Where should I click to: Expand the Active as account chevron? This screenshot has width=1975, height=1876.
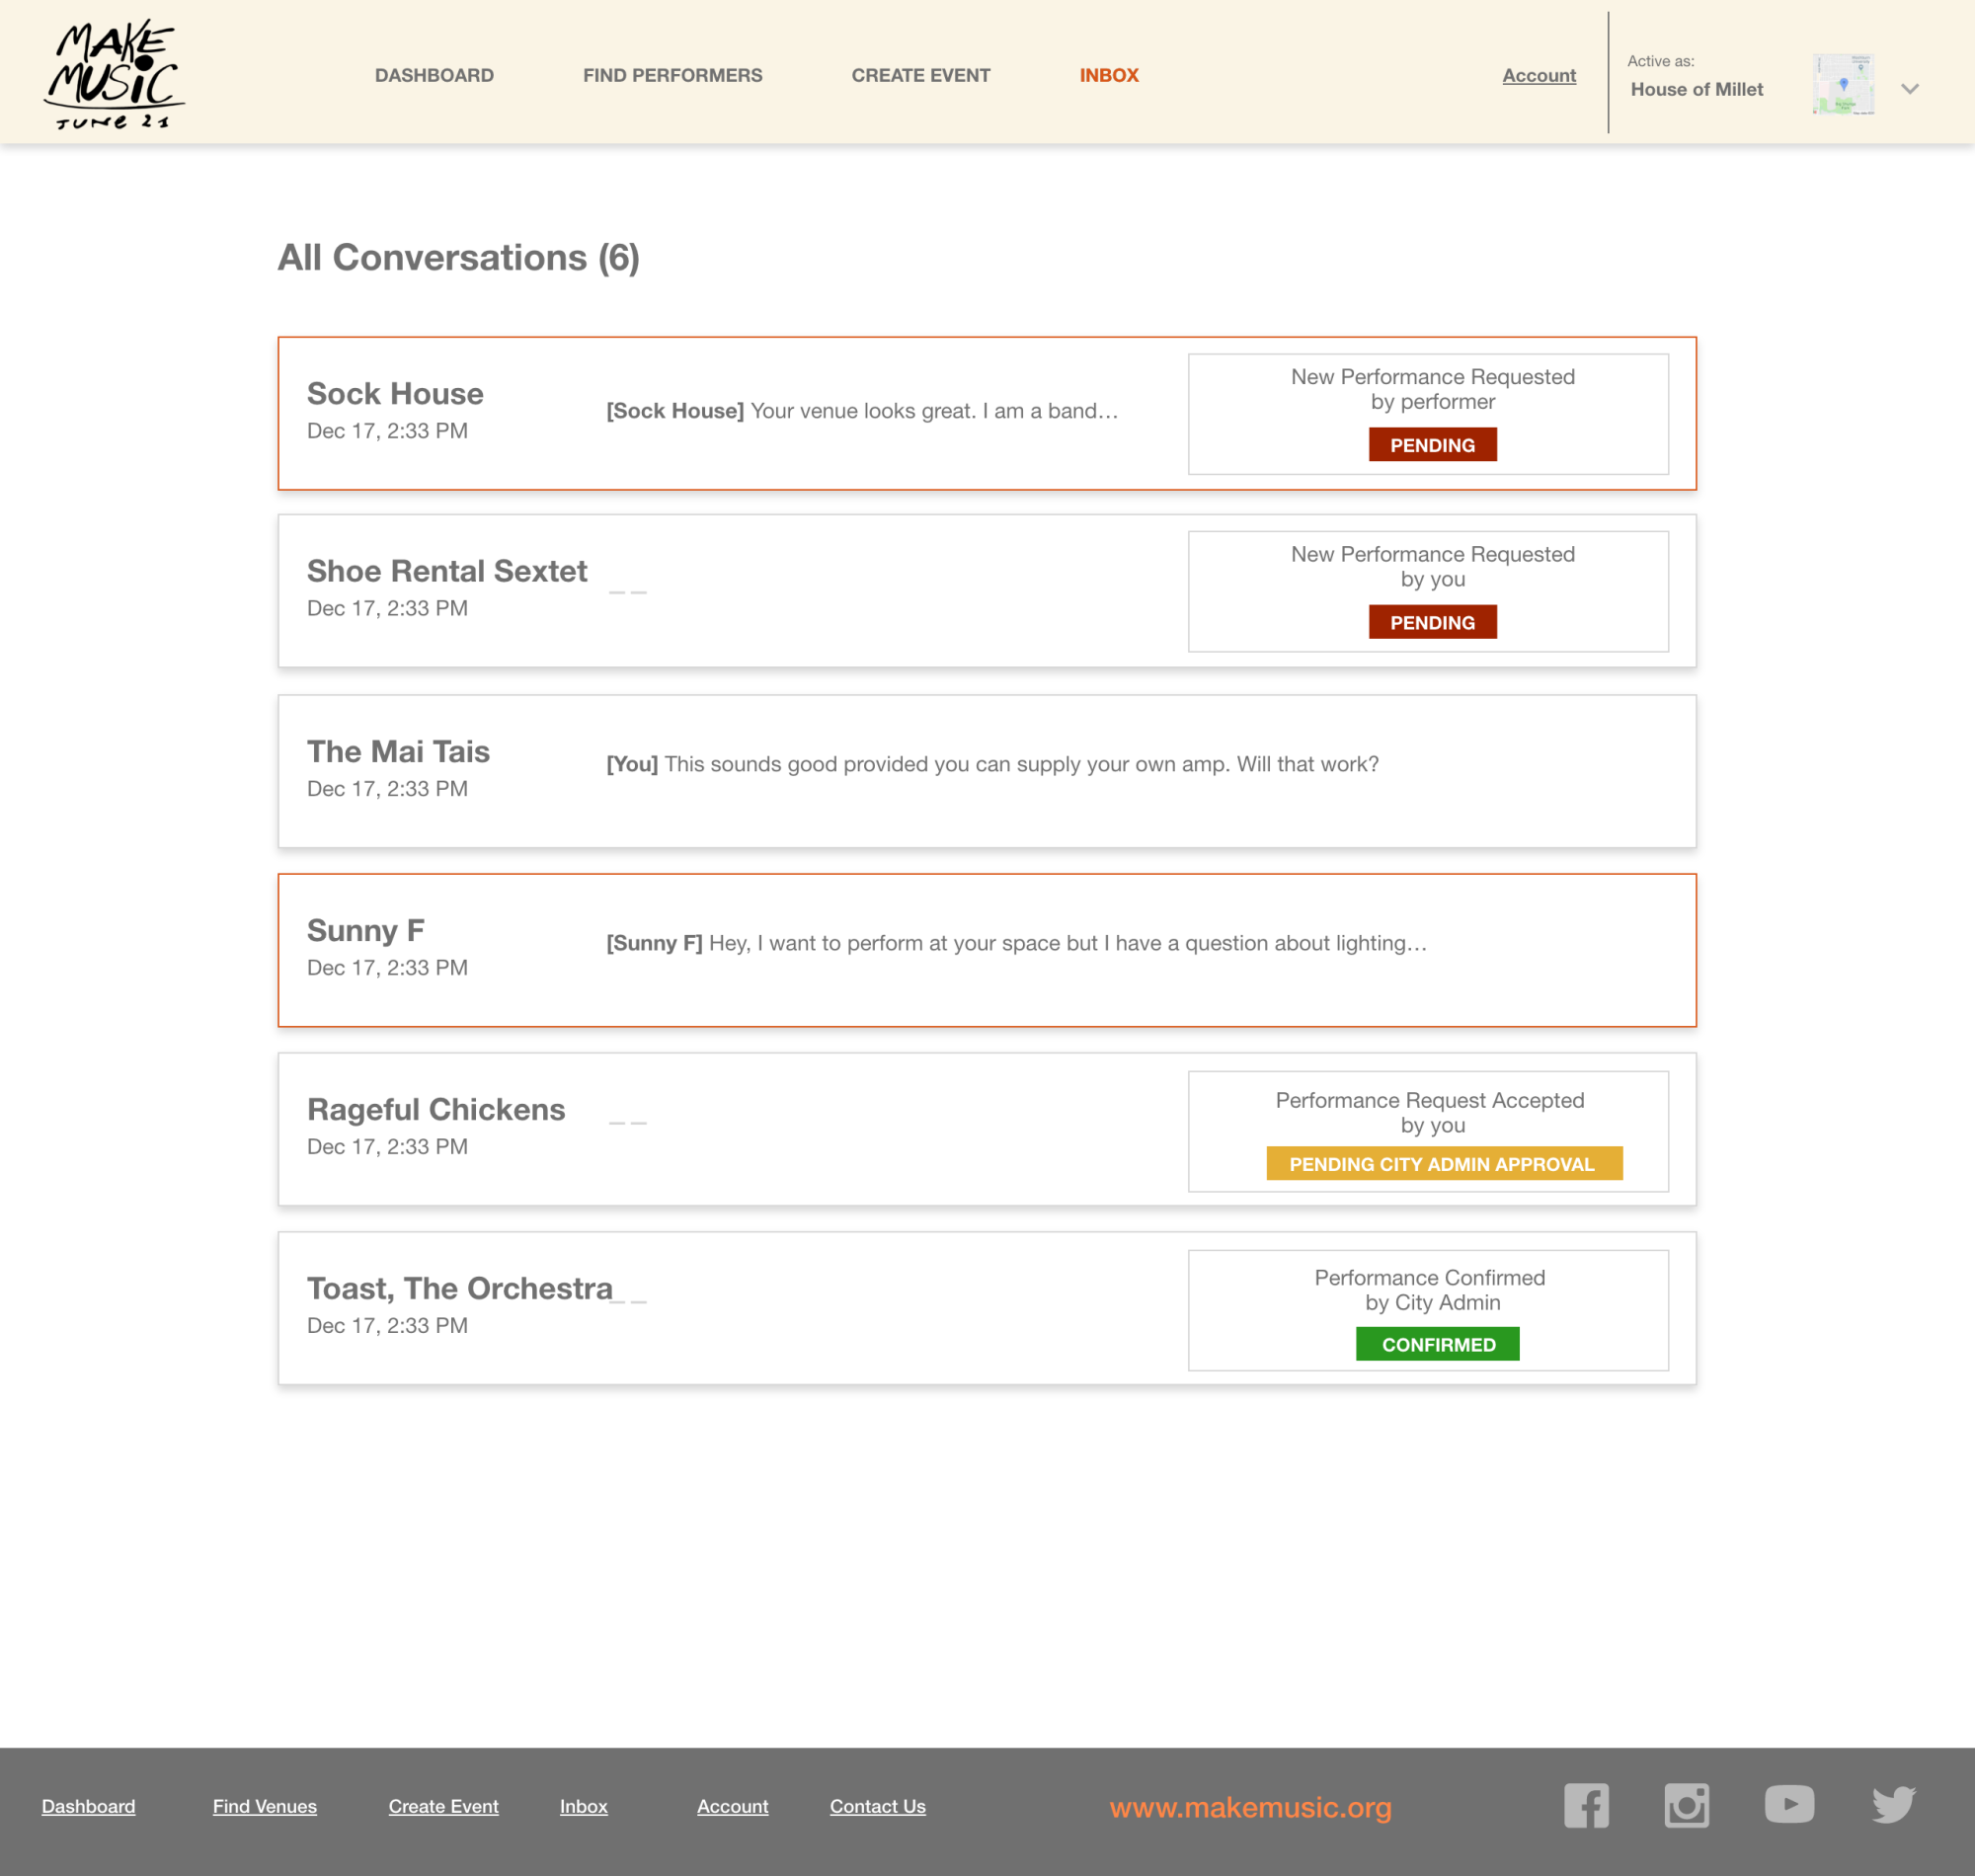[x=1909, y=89]
